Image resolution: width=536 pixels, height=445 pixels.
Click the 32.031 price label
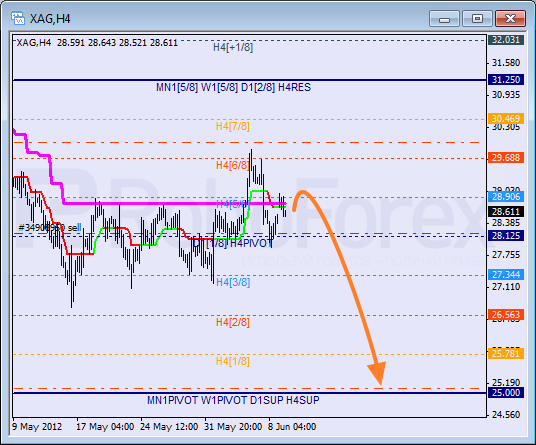tap(506, 40)
